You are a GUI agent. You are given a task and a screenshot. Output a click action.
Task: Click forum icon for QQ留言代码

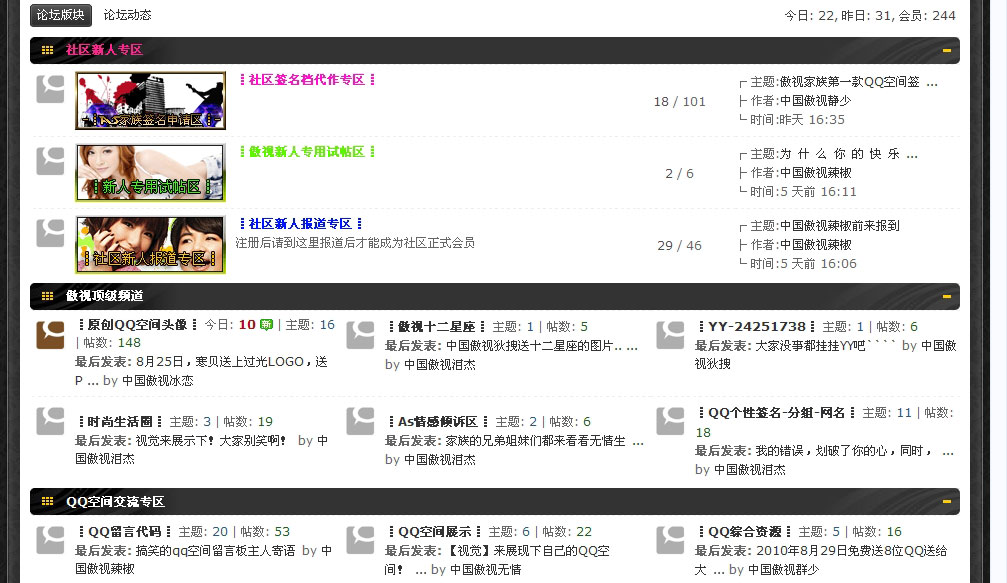click(x=50, y=540)
